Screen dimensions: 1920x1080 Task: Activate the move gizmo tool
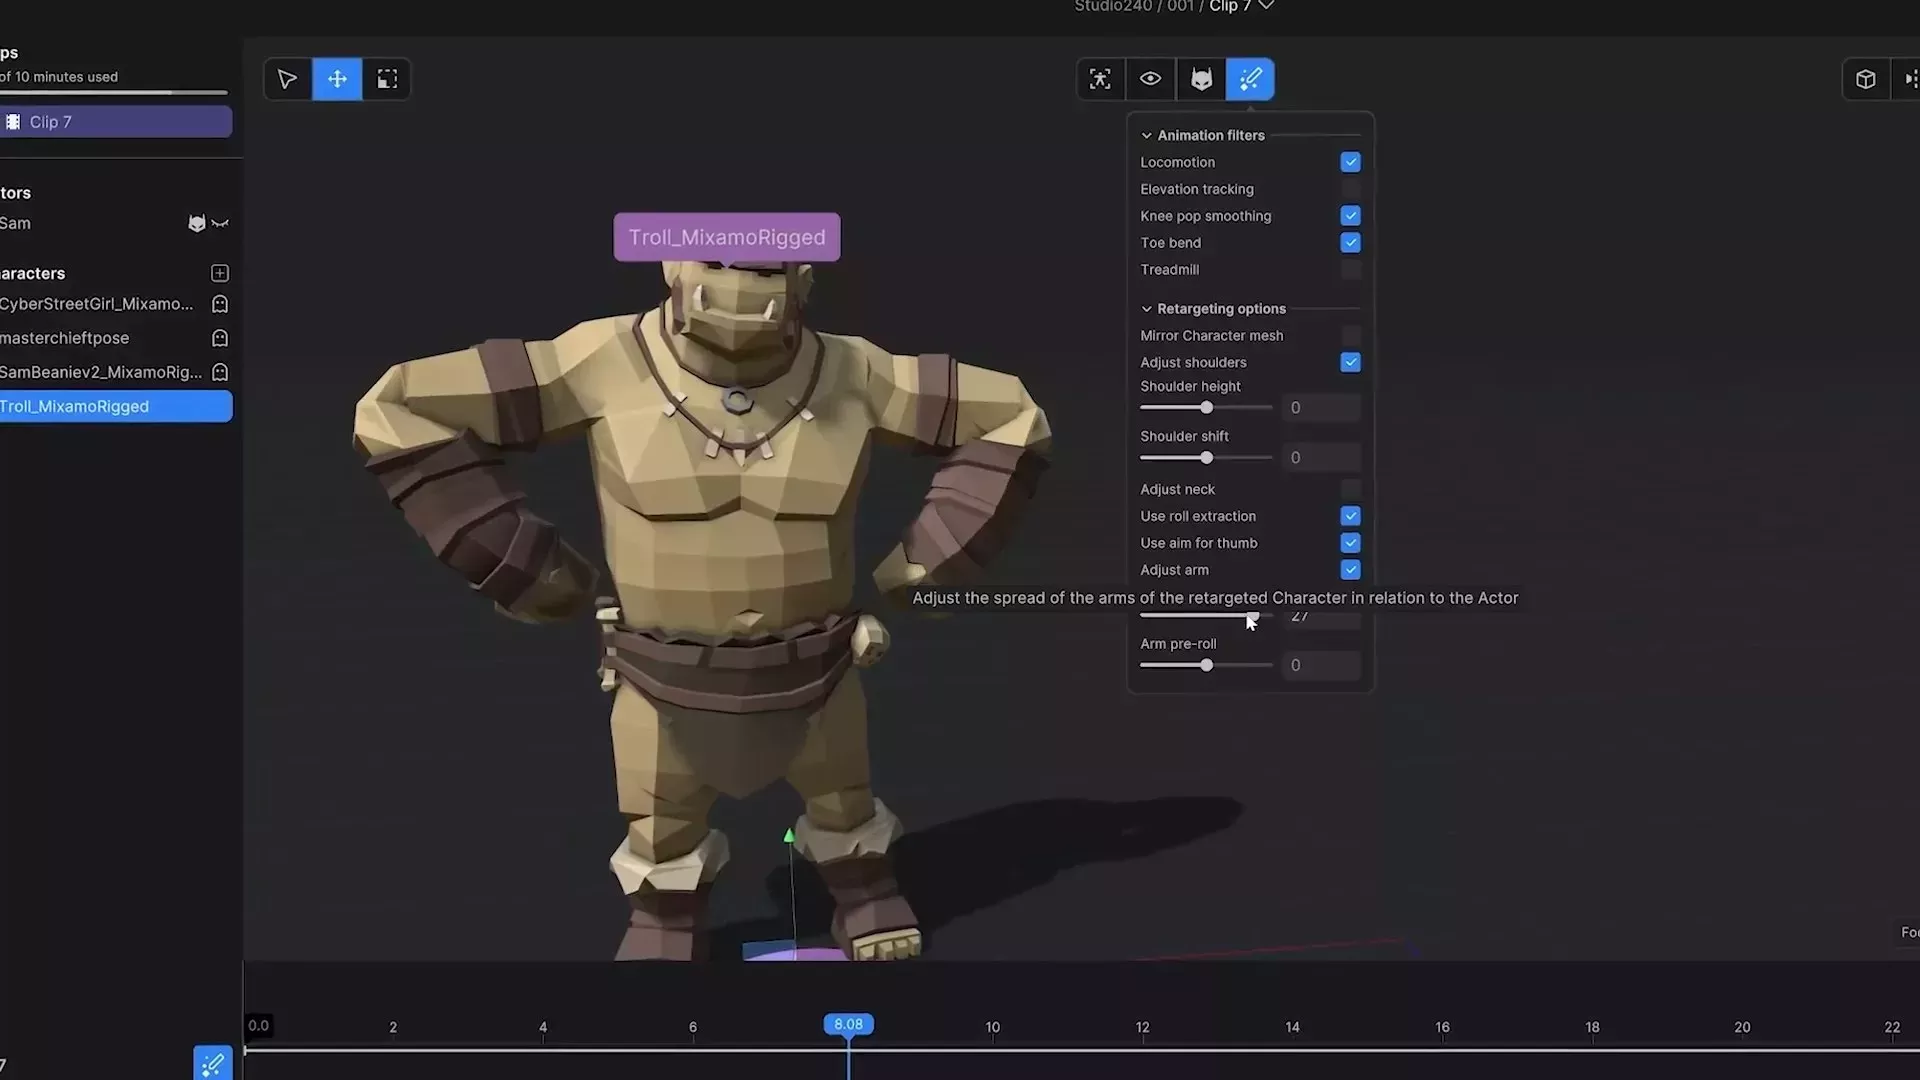[337, 79]
